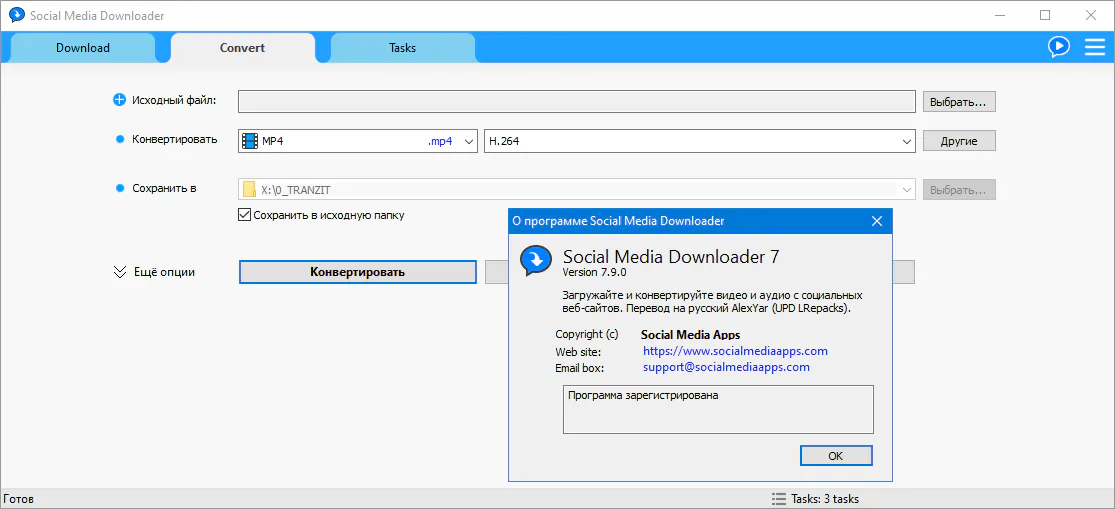The height and width of the screenshot is (509, 1115).
Task: Open the socialmediaapps.com website link
Action: pyautogui.click(x=735, y=351)
